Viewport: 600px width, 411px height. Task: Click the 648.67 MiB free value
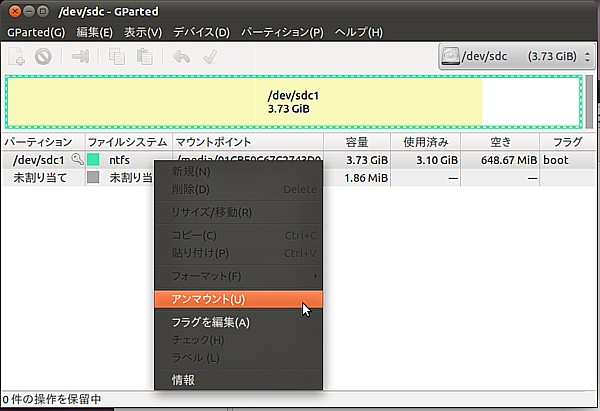(x=509, y=160)
